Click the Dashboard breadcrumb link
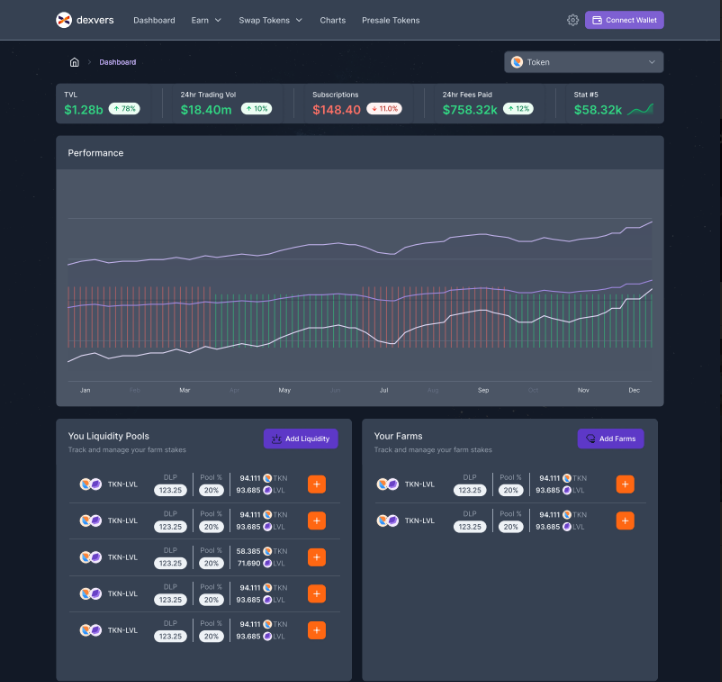Screen dimensions: 722x682 (x=118, y=62)
